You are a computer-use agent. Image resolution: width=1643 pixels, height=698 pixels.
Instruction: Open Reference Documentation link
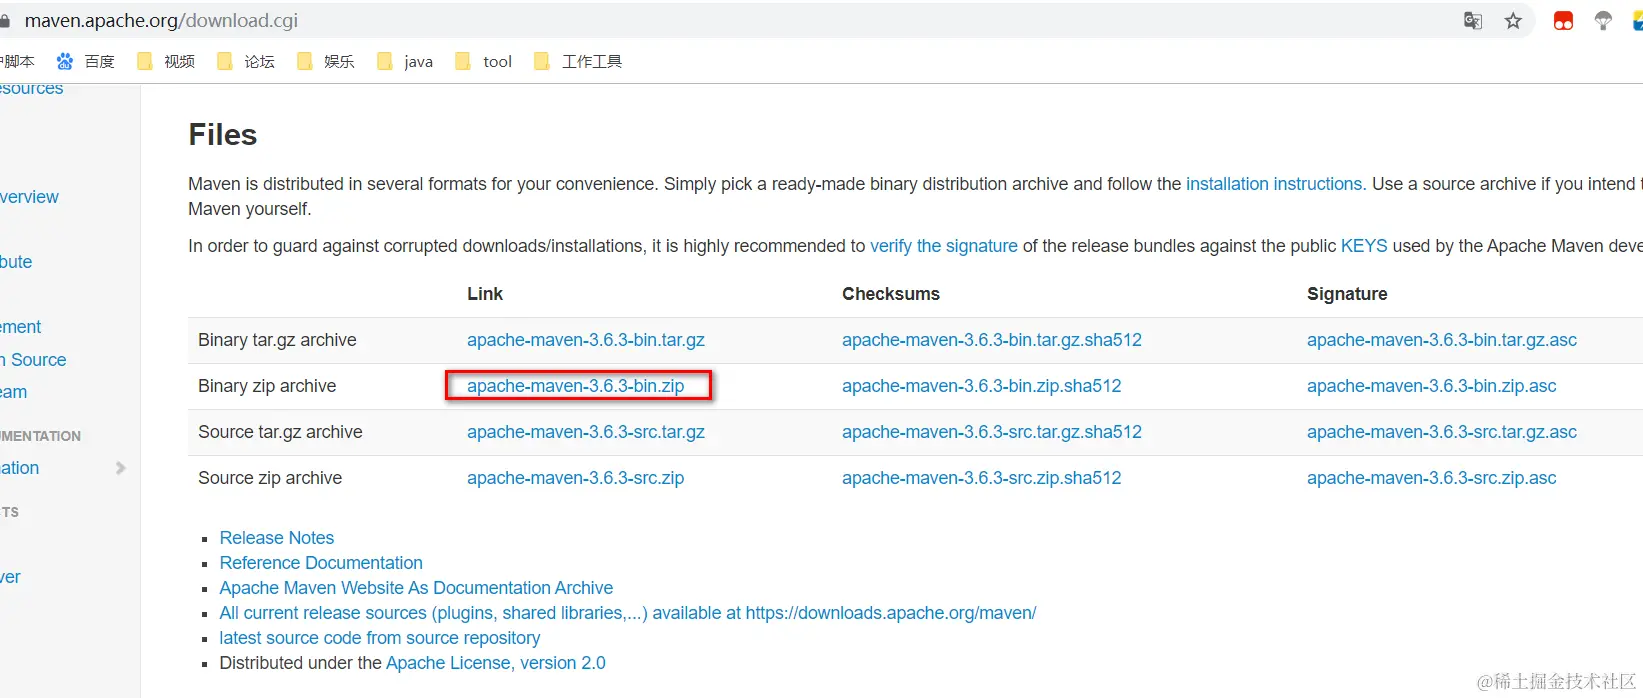tap(321, 563)
